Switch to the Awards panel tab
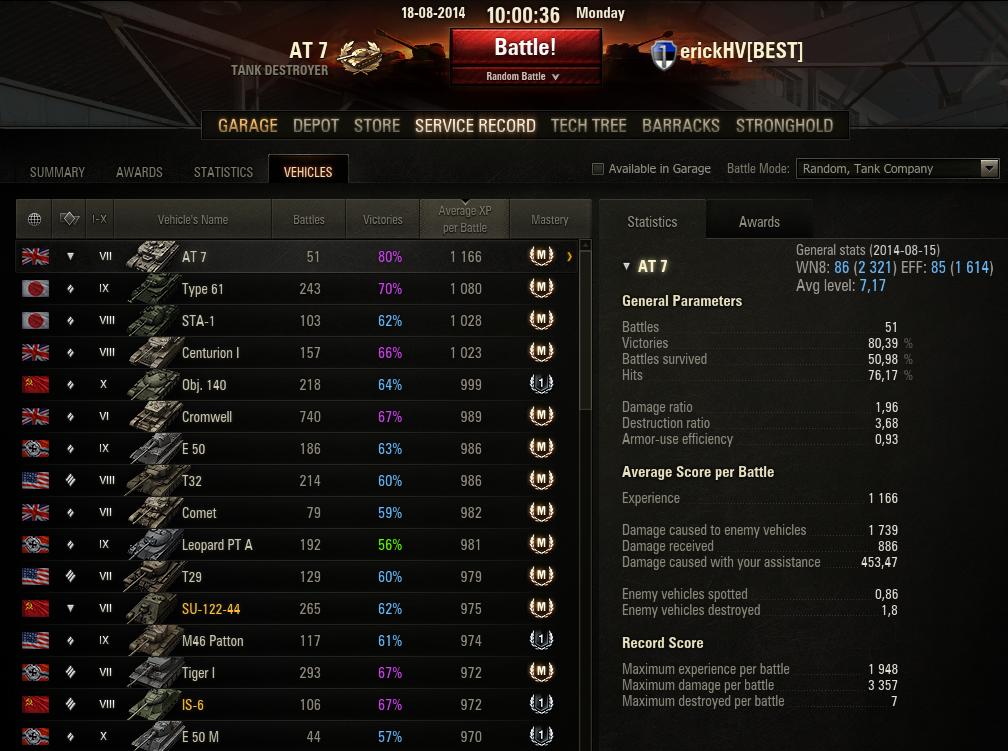 (759, 222)
